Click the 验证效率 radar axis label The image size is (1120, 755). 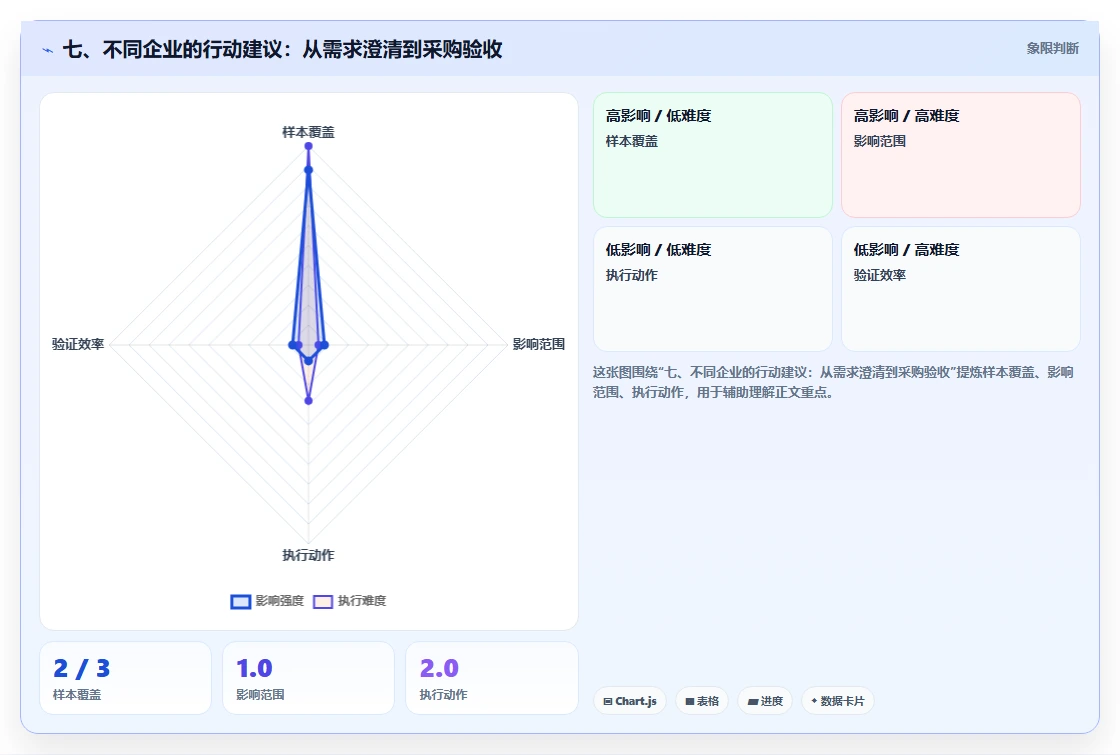(78, 344)
